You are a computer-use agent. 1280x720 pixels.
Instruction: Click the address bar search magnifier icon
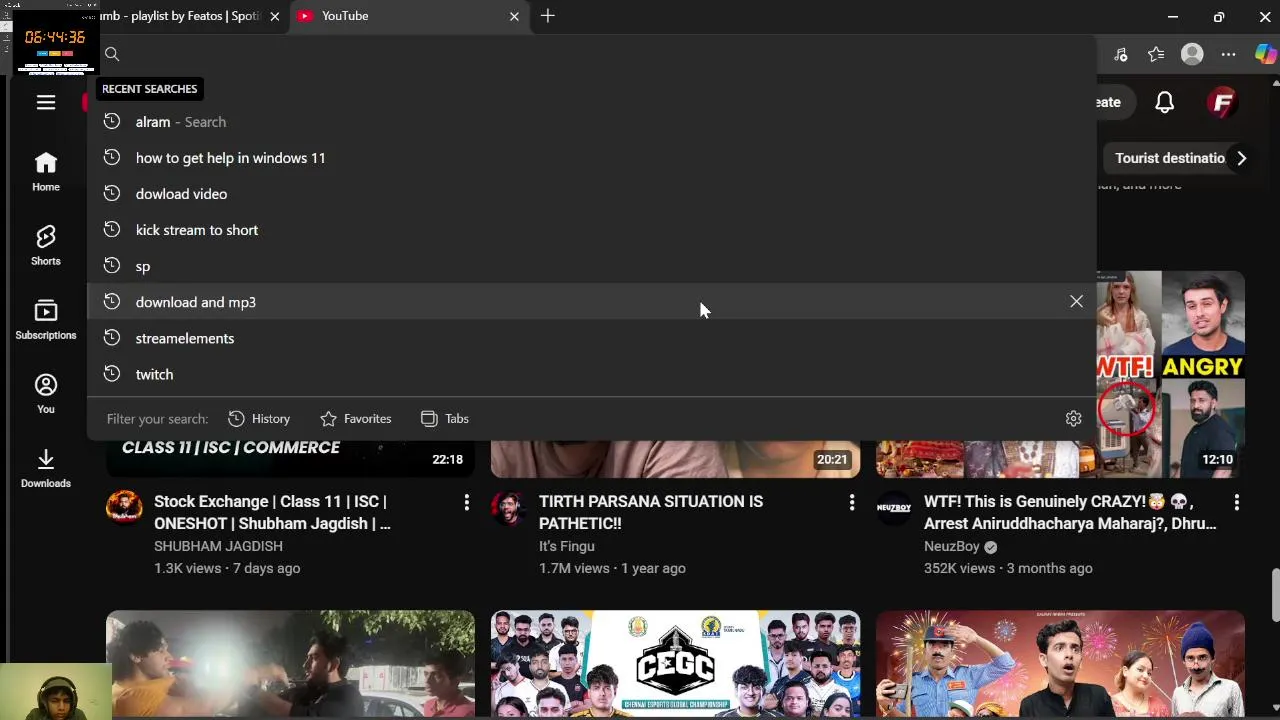[x=112, y=54]
